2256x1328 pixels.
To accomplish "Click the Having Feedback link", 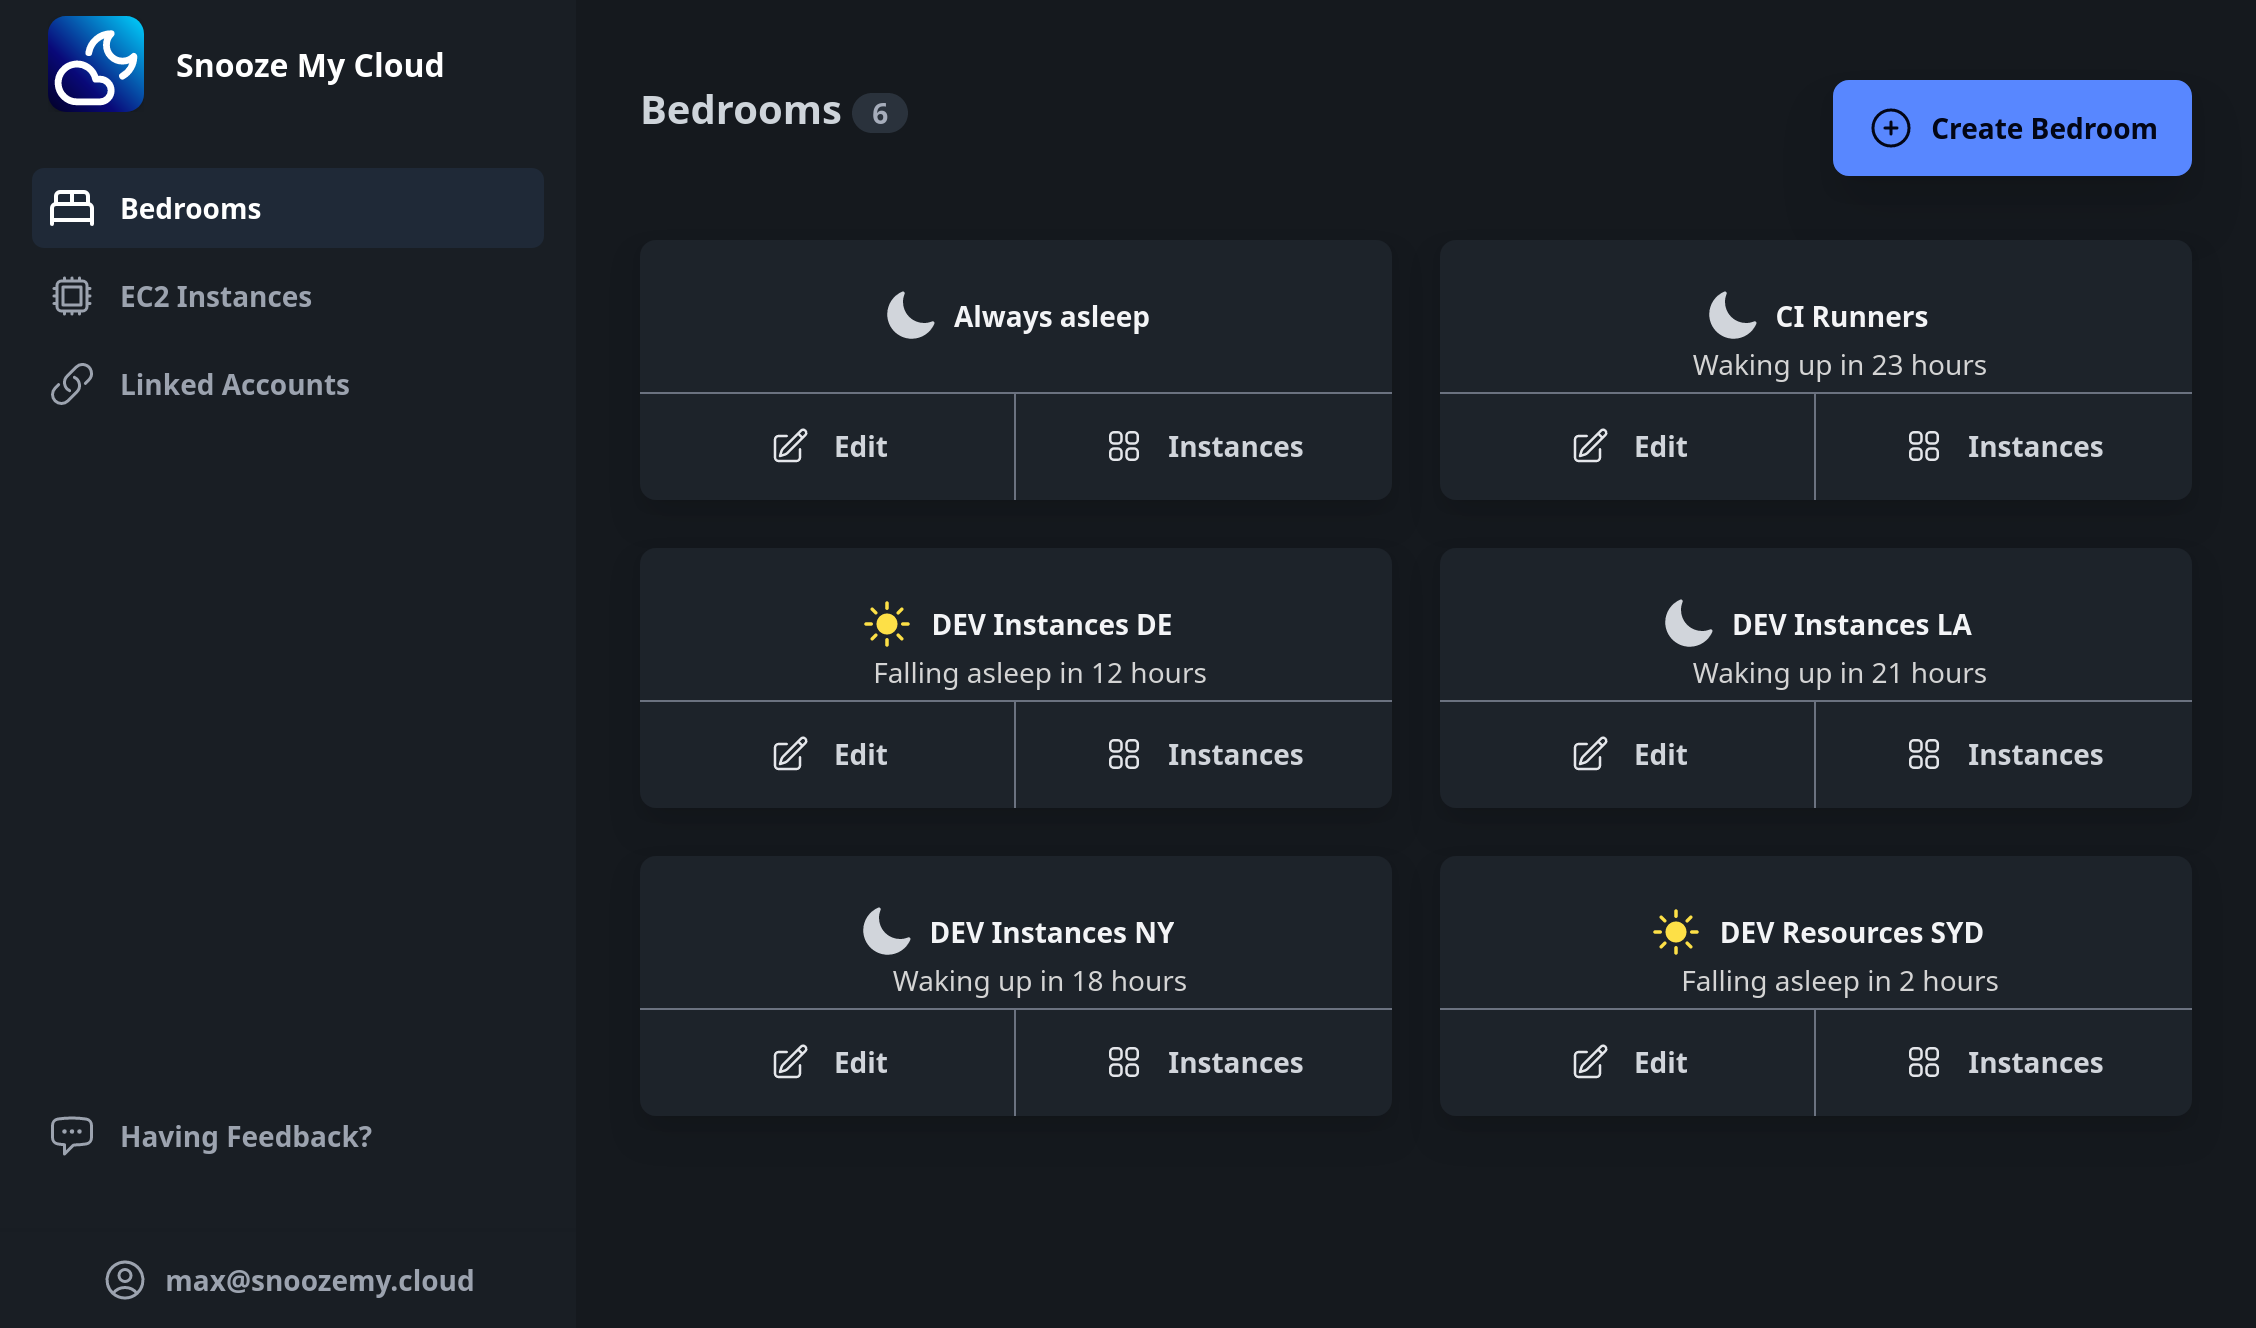I will (x=246, y=1135).
